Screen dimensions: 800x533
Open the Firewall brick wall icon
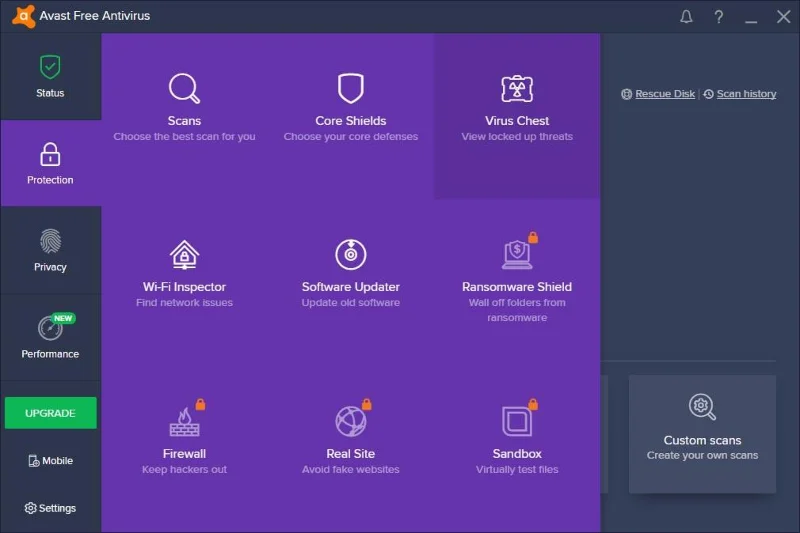pyautogui.click(x=184, y=422)
